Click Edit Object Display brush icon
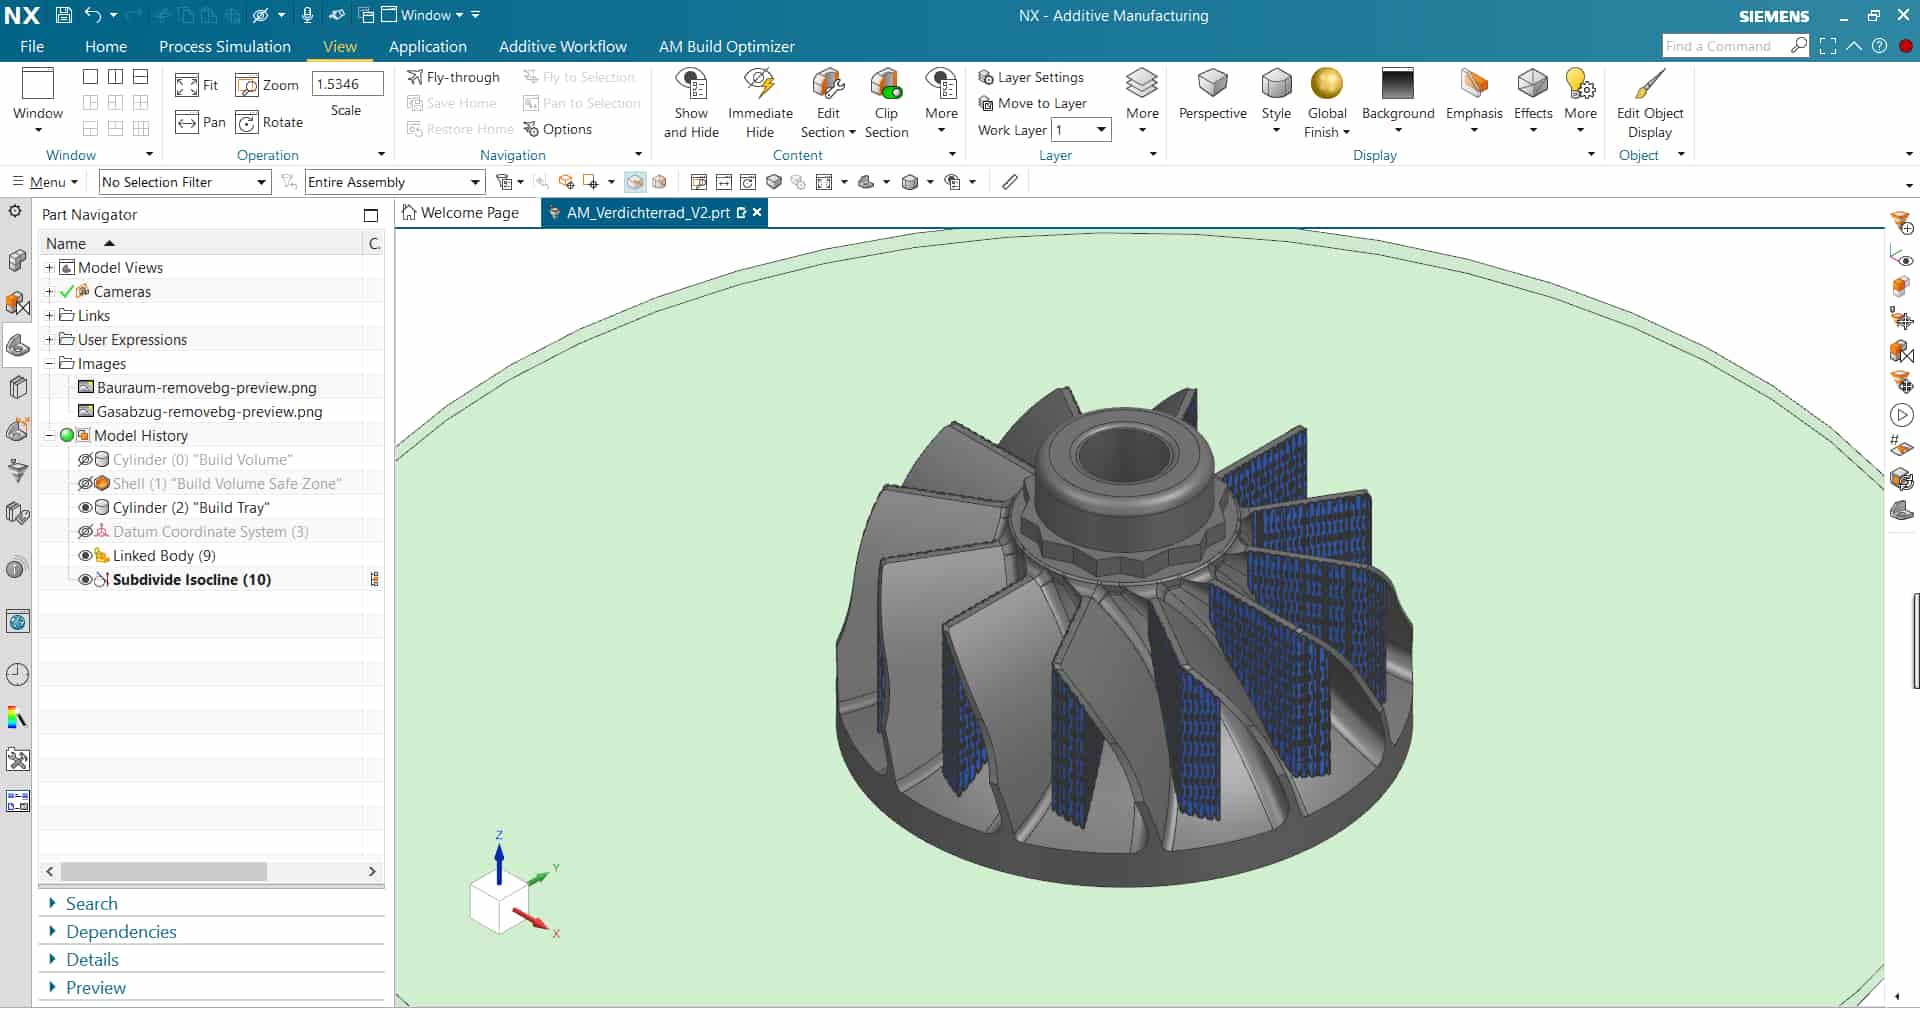 1649,84
